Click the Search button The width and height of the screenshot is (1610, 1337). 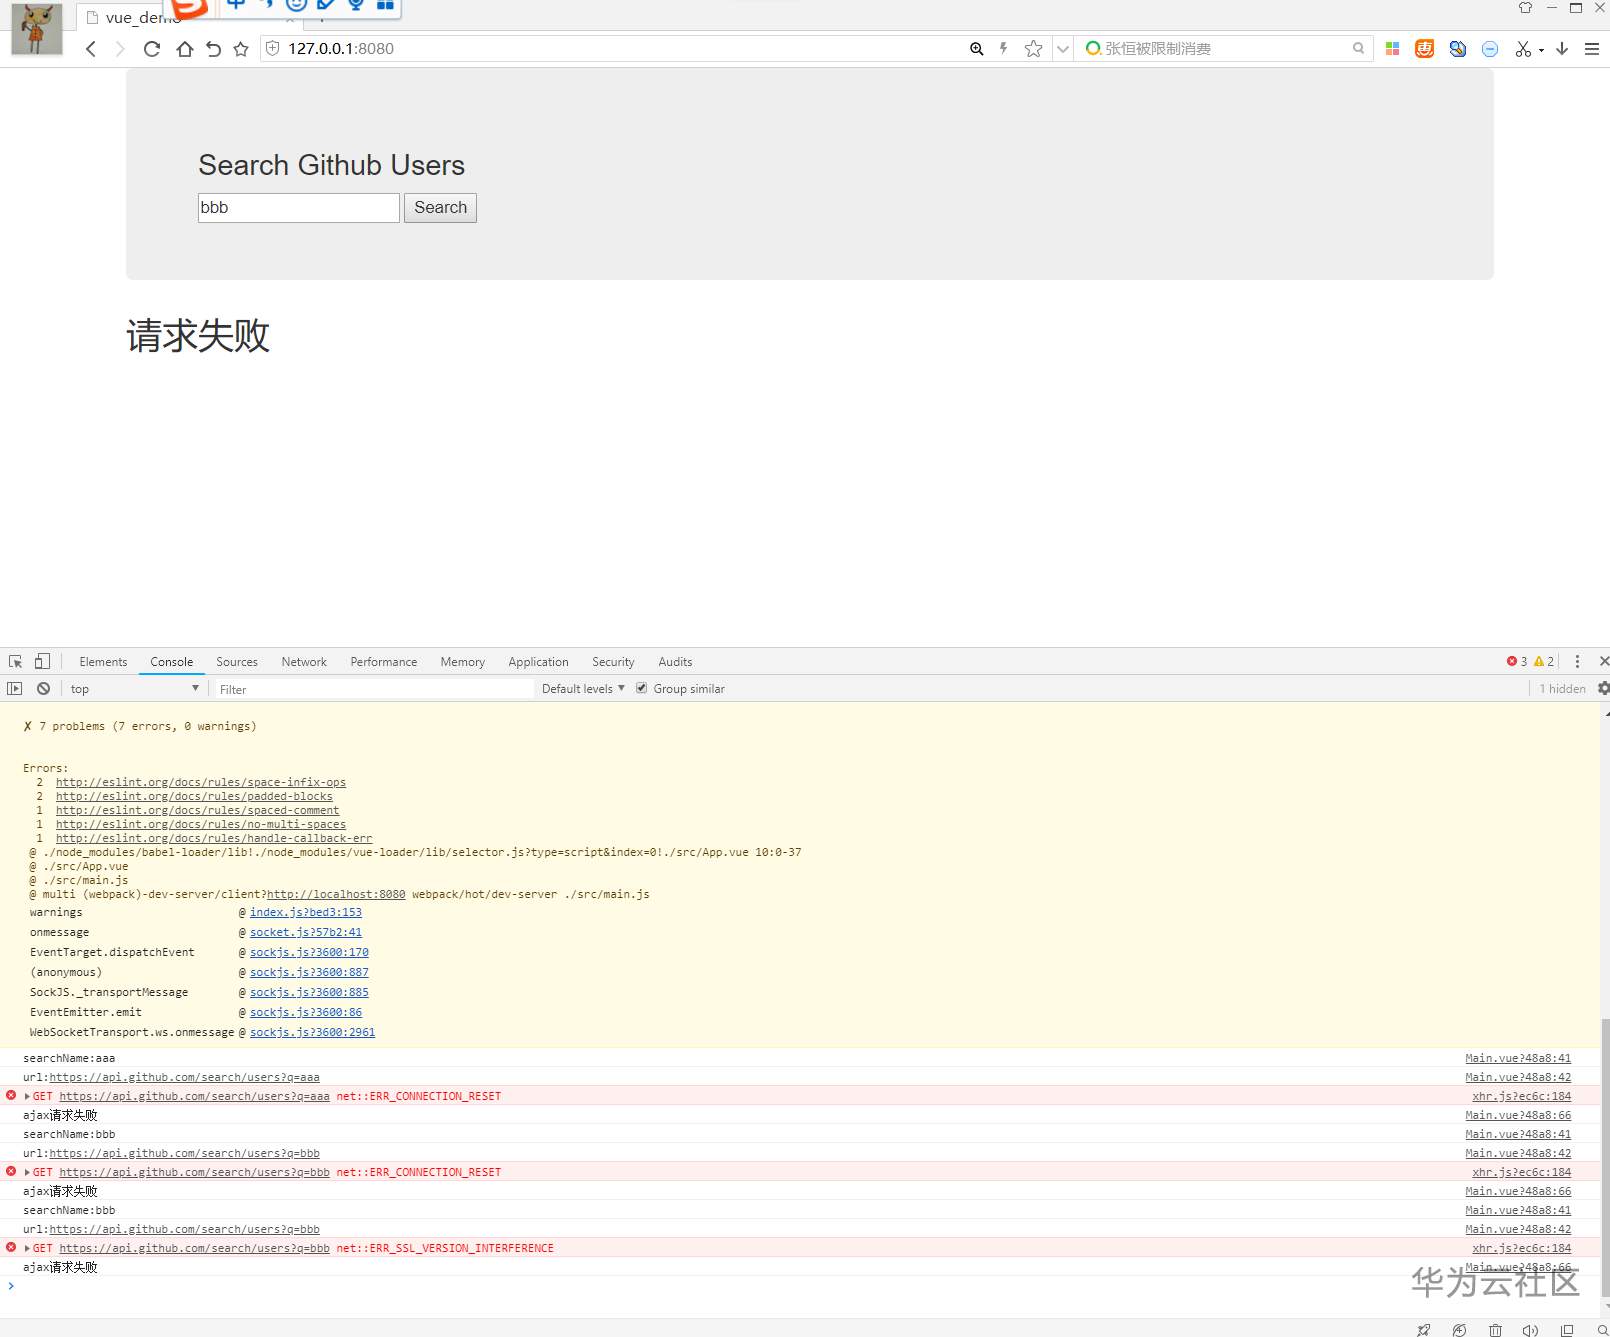[x=440, y=208]
